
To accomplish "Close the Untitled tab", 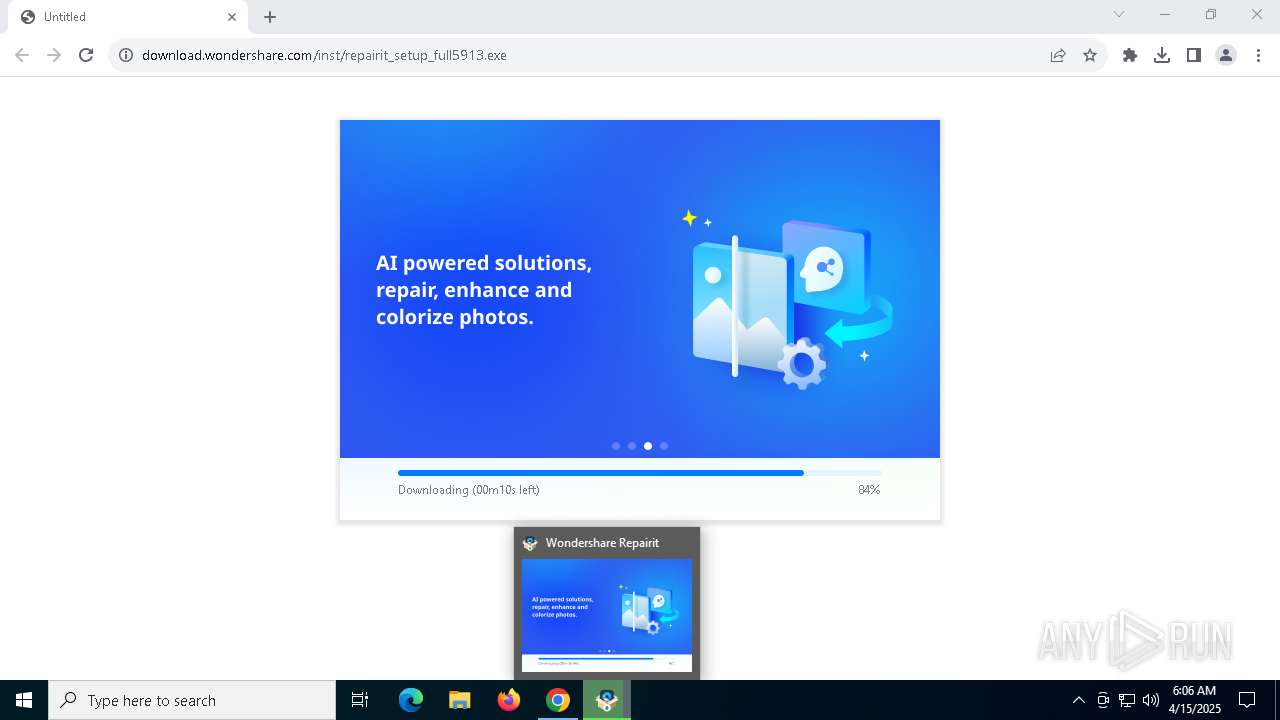I will coord(232,17).
